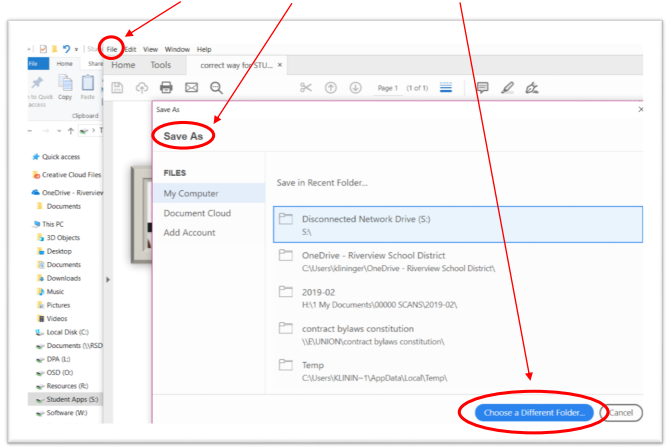667x447 pixels.
Task: Switch to the Tools tab
Action: click(x=160, y=65)
